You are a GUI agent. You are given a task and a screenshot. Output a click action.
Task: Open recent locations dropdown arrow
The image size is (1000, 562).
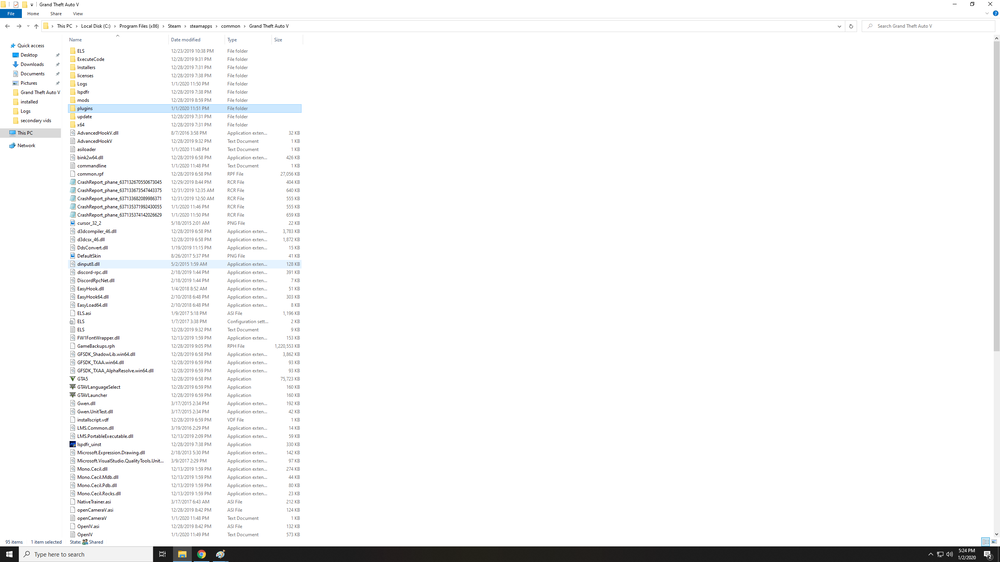(x=27, y=26)
